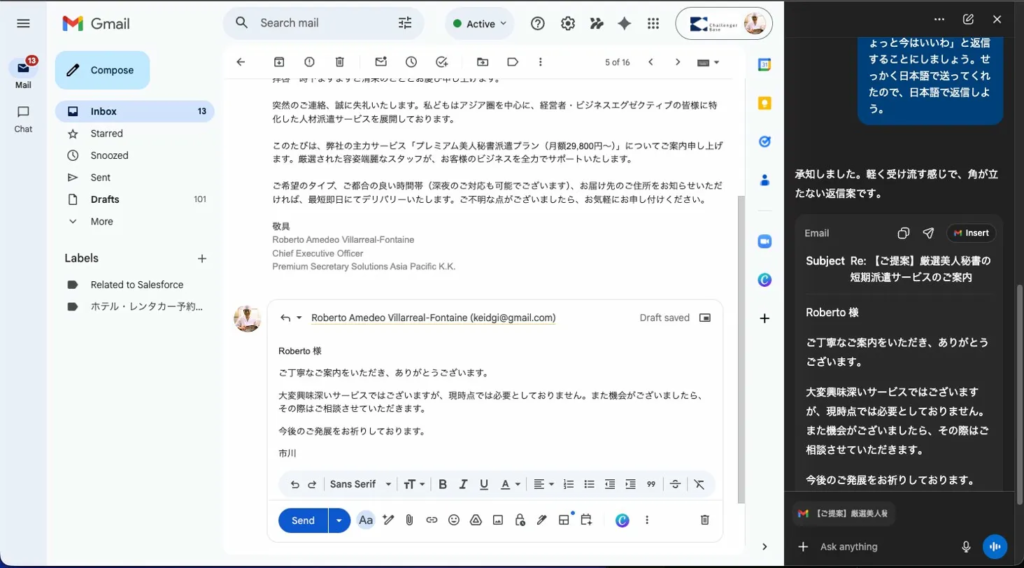Open the text color picker
The width and height of the screenshot is (1024, 568).
click(x=510, y=484)
